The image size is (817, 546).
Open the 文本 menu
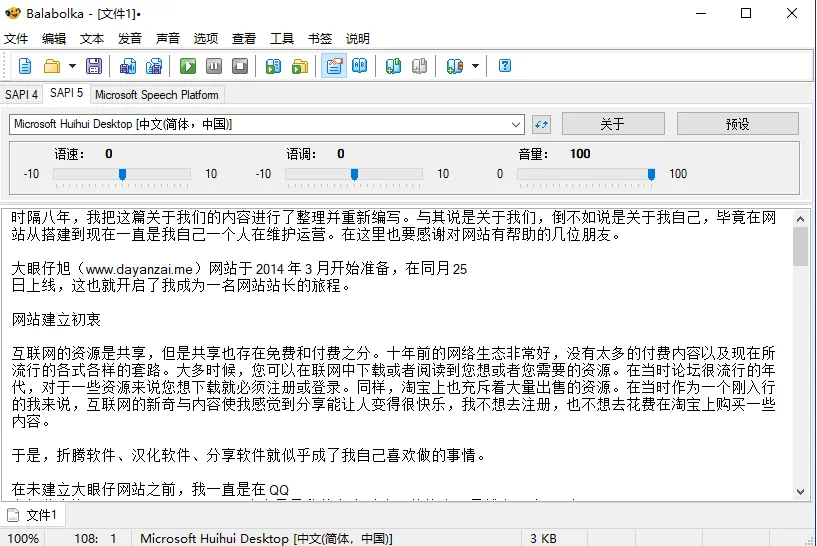point(92,39)
